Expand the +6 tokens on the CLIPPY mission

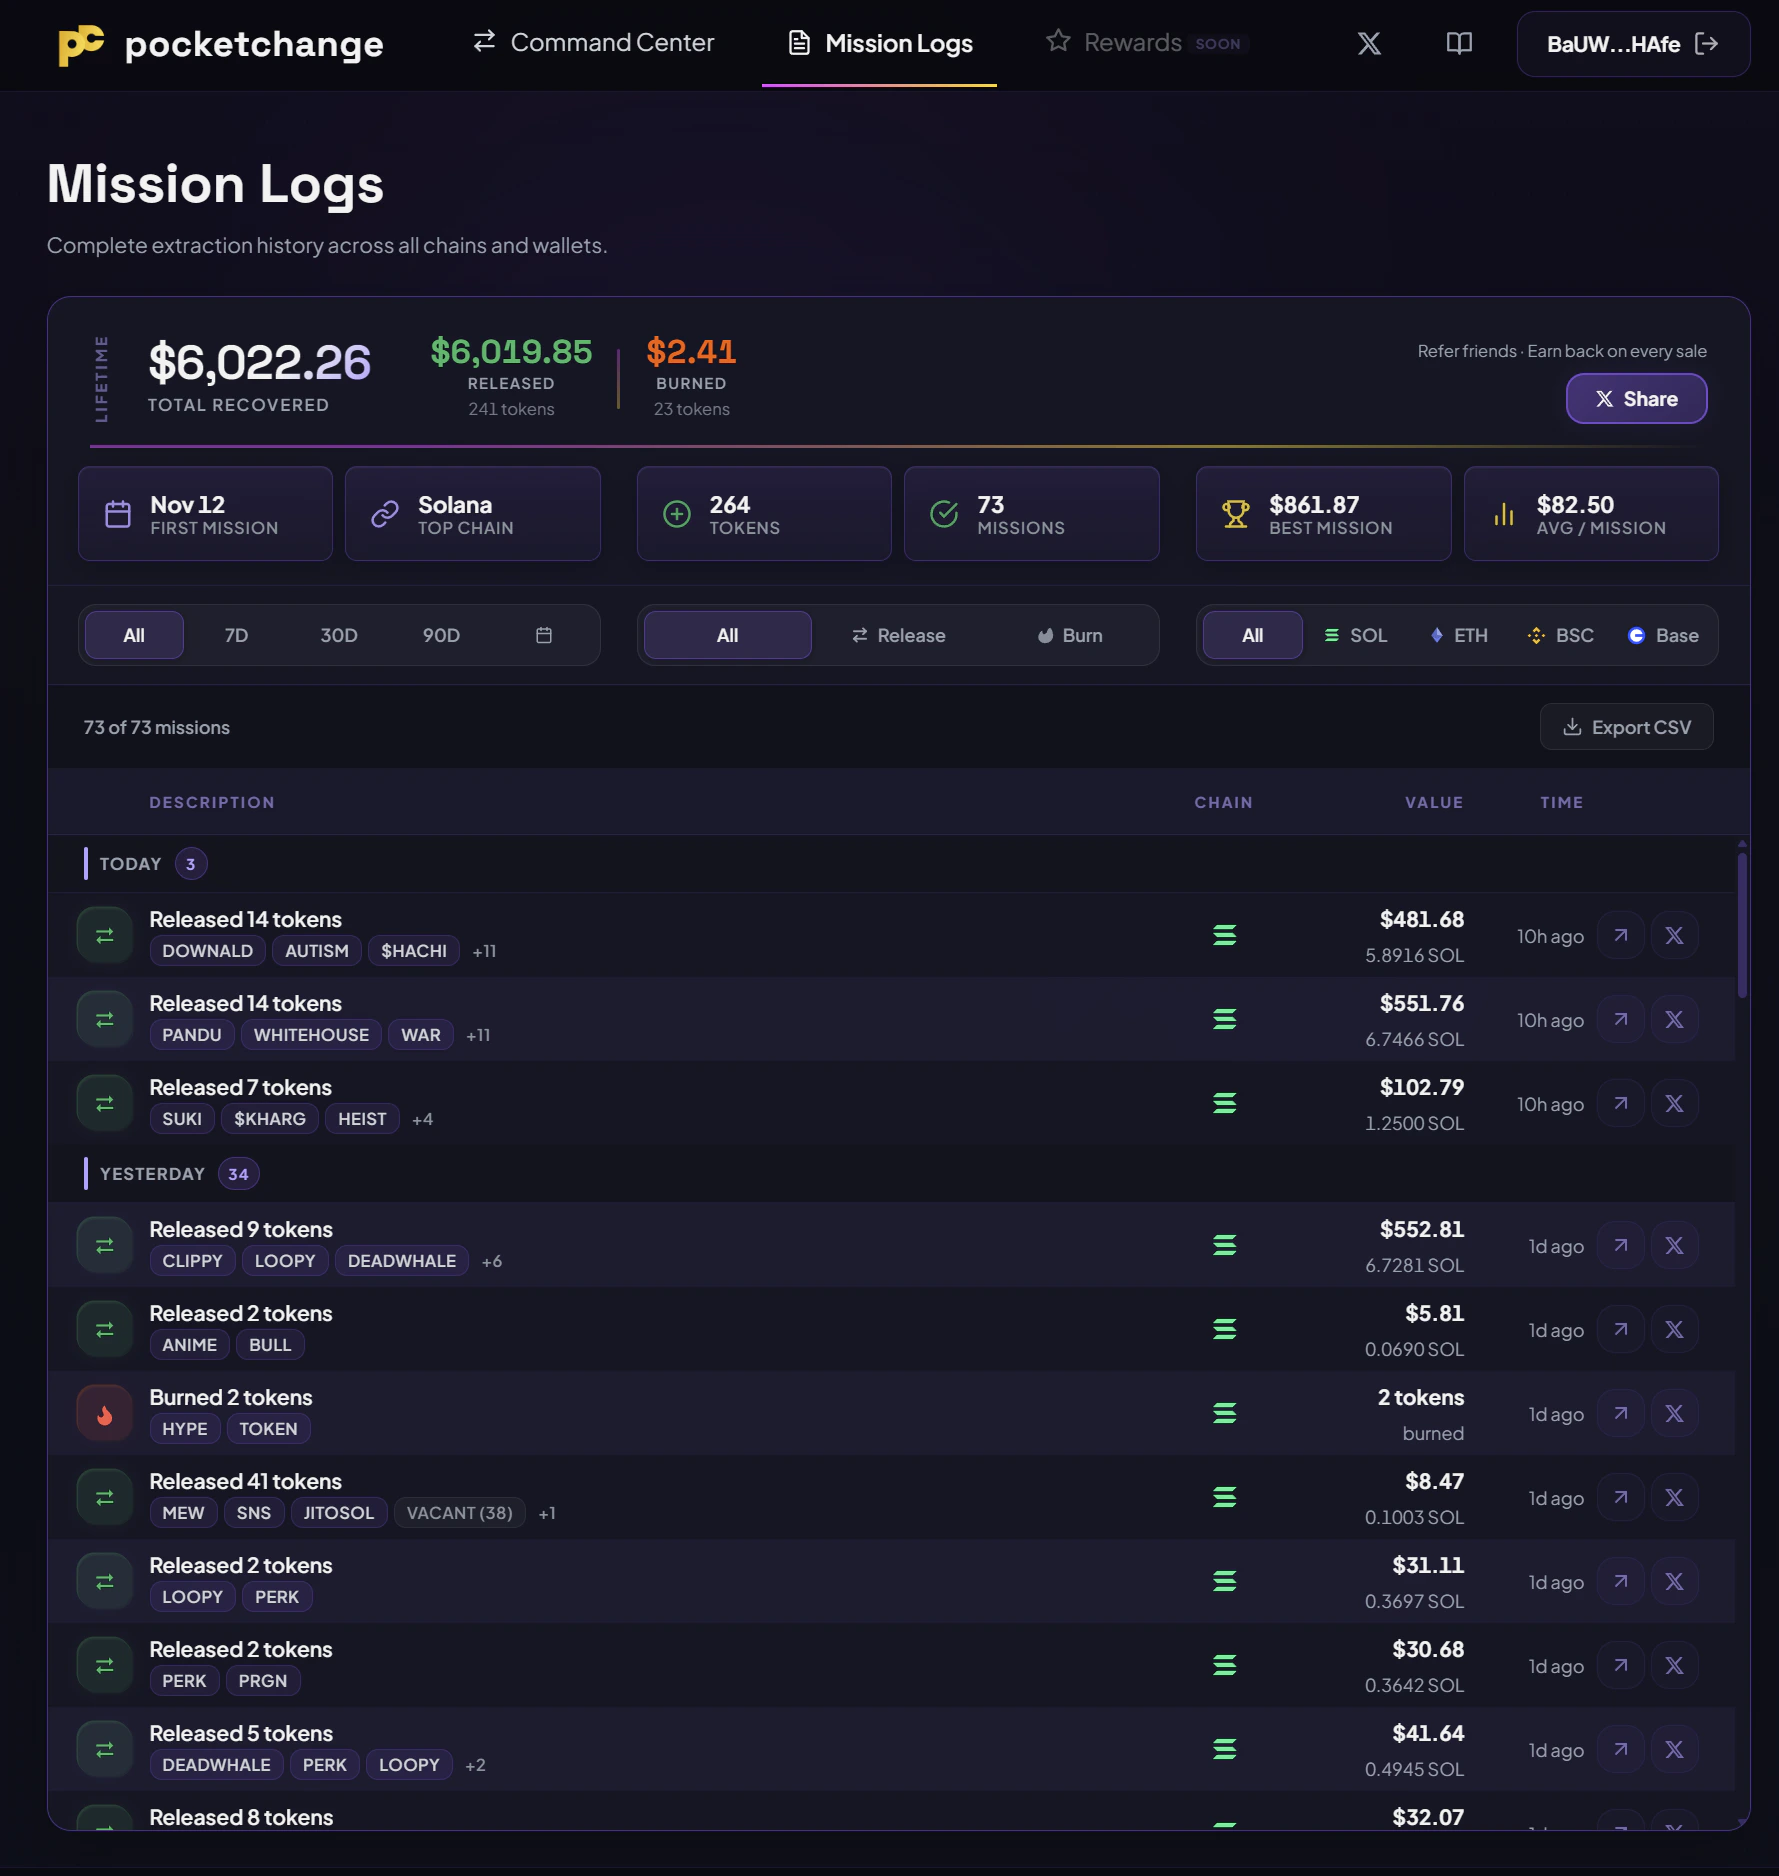click(x=491, y=1261)
